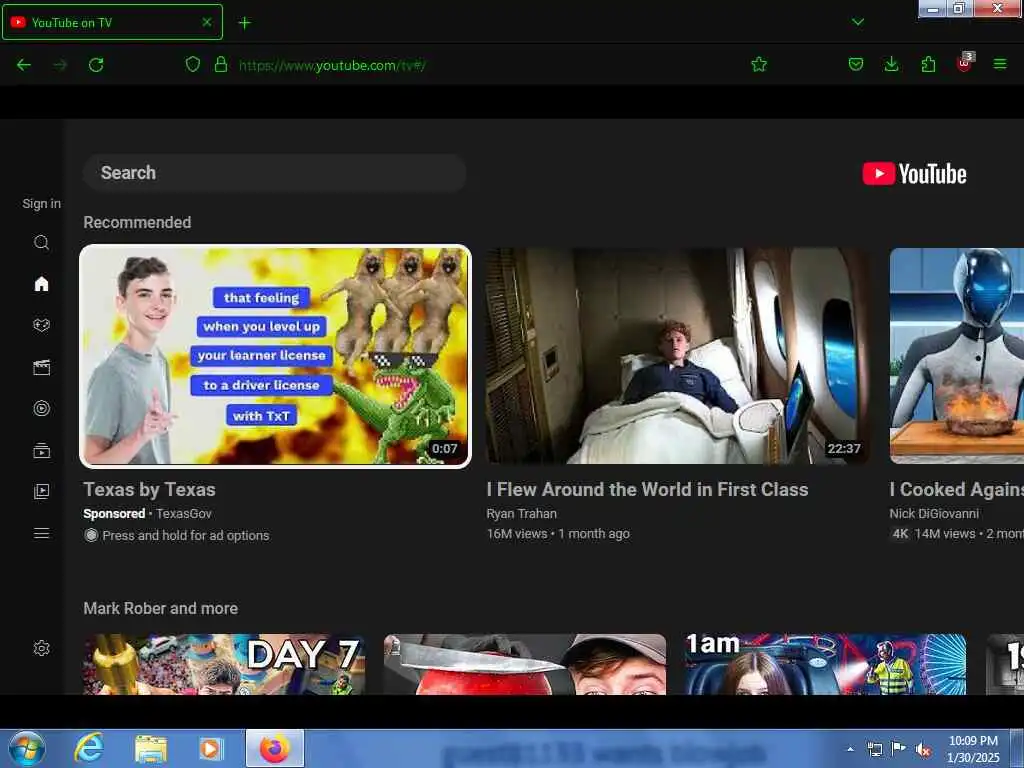Click the Ryan Trahan channel name
The width and height of the screenshot is (1024, 768).
521,513
